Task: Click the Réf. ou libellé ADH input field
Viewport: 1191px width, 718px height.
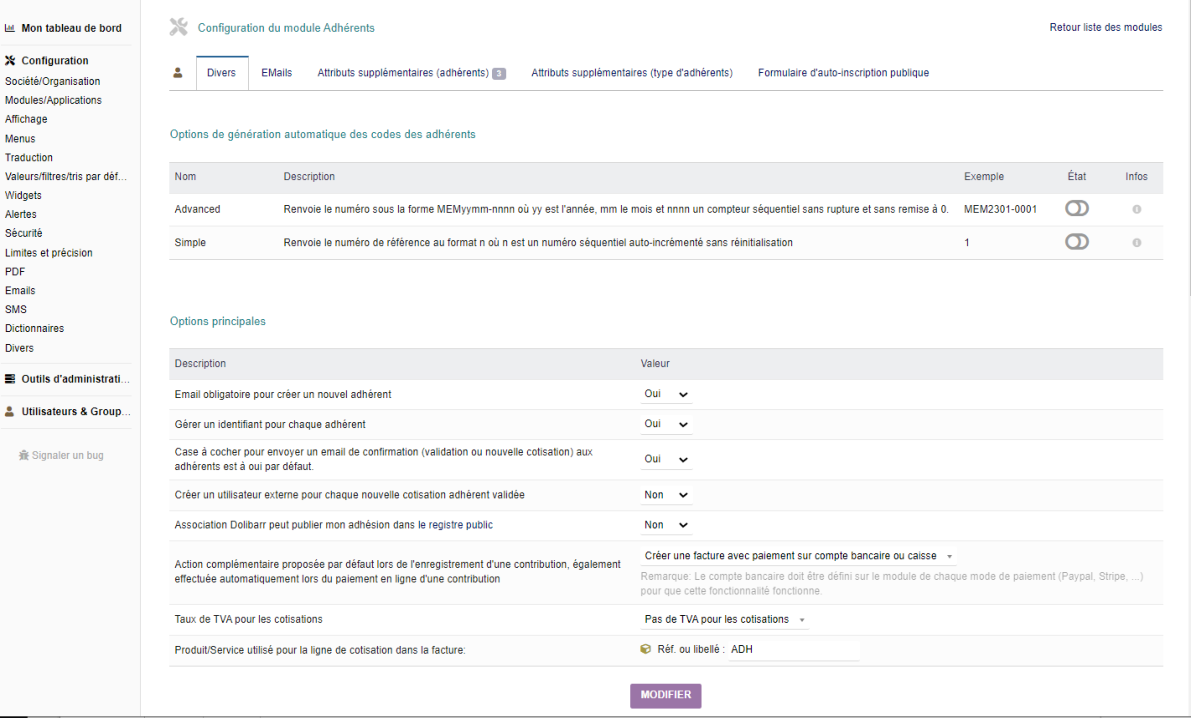Action: [x=794, y=650]
